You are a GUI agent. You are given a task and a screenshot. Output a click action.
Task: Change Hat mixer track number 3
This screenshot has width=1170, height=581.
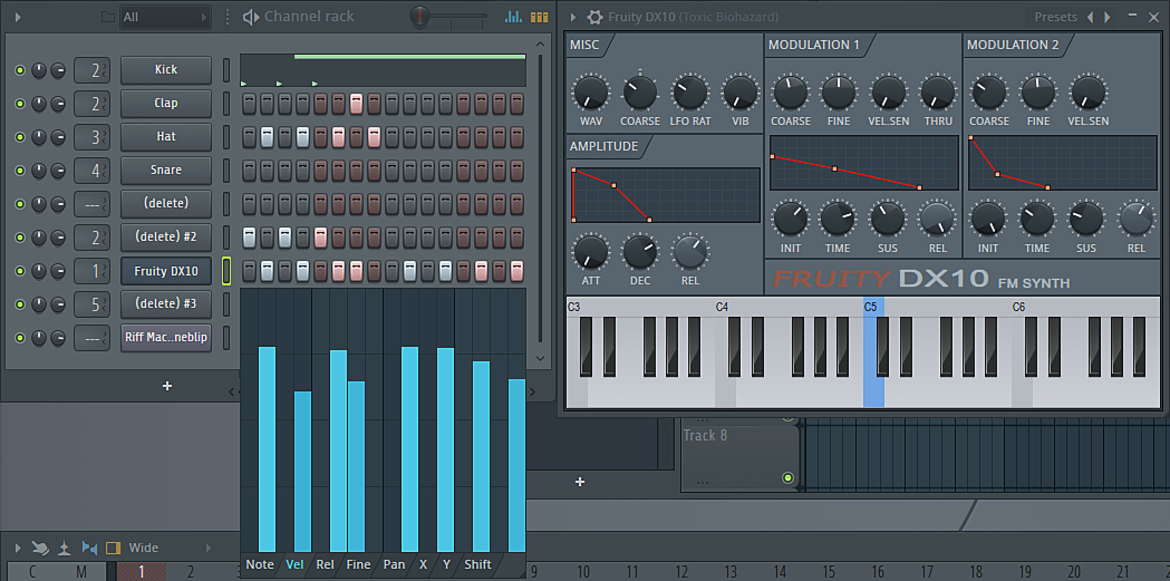92,137
